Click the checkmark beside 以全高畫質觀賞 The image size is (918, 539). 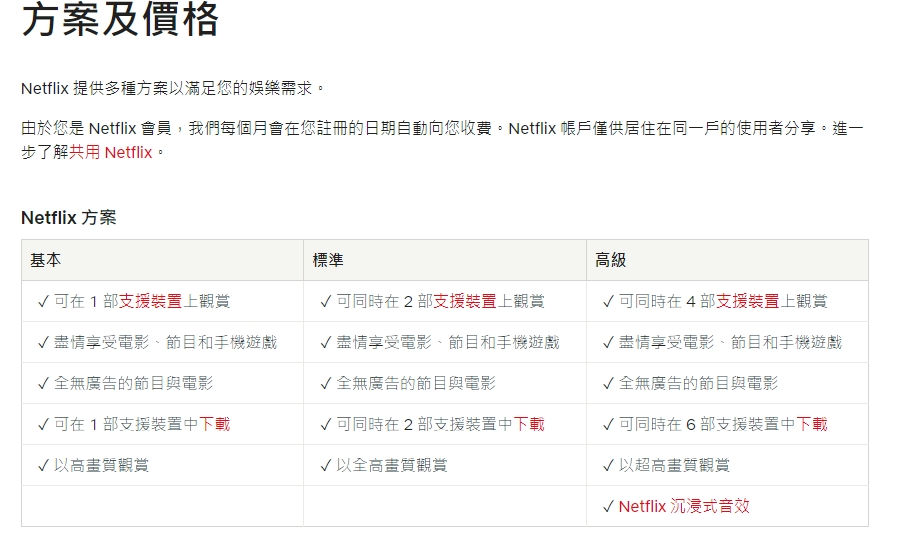click(x=326, y=466)
